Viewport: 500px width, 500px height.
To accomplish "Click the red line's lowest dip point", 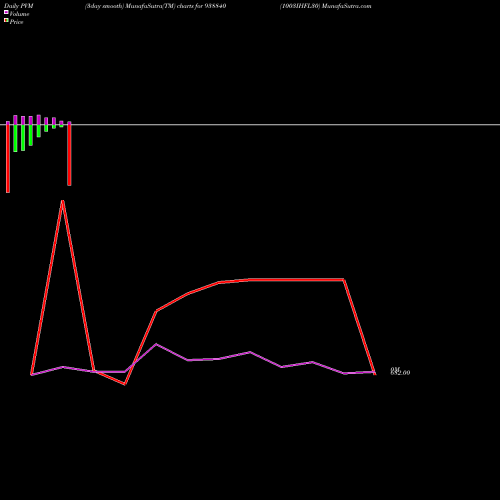I will (125, 384).
